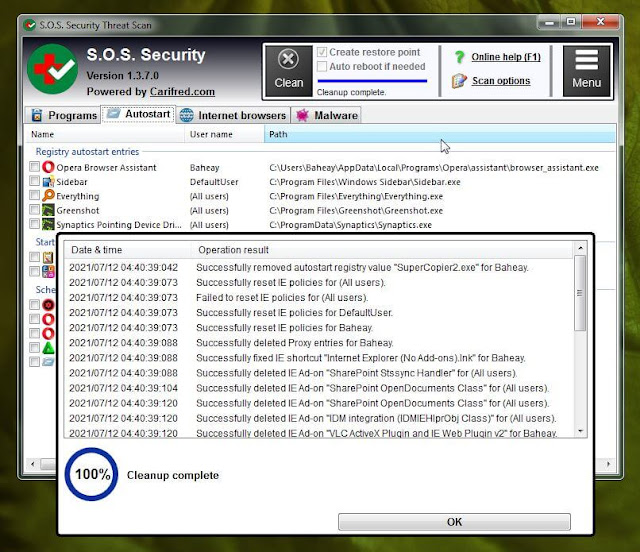The image size is (640, 552).
Task: Toggle Create restore point checkbox
Action: click(x=322, y=52)
